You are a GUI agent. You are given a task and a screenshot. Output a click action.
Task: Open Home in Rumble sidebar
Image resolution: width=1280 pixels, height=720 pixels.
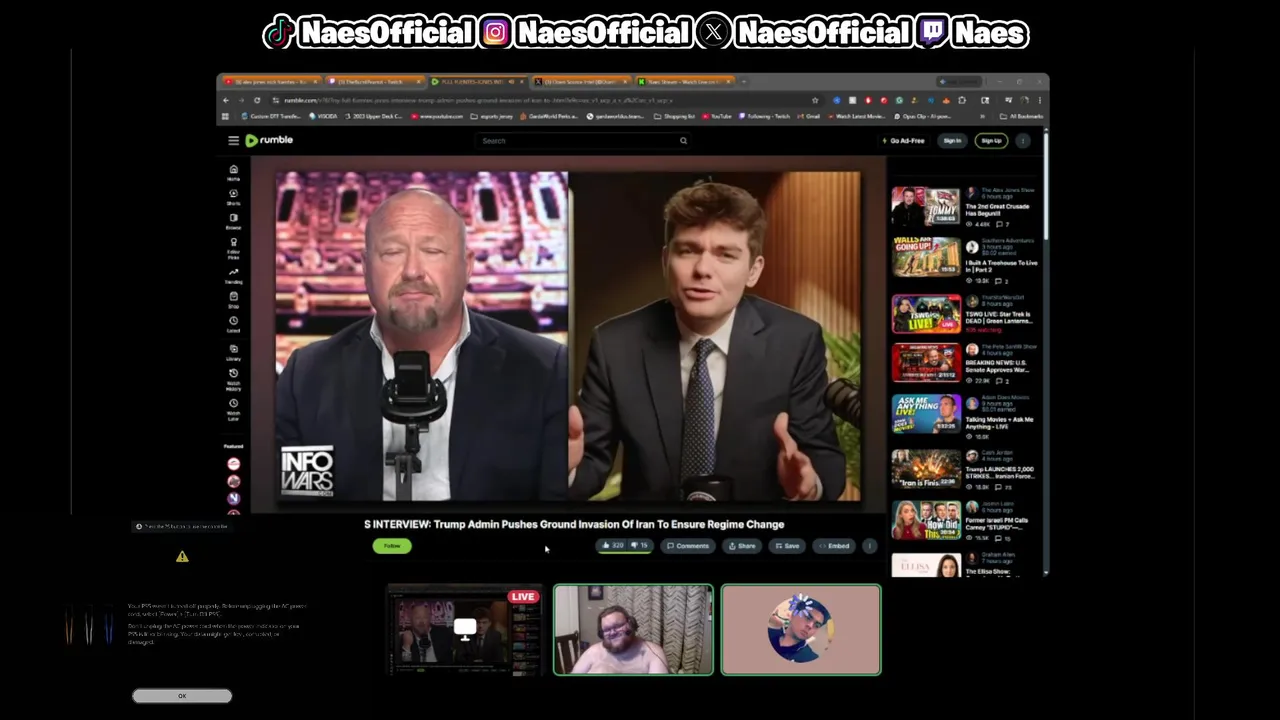233,173
